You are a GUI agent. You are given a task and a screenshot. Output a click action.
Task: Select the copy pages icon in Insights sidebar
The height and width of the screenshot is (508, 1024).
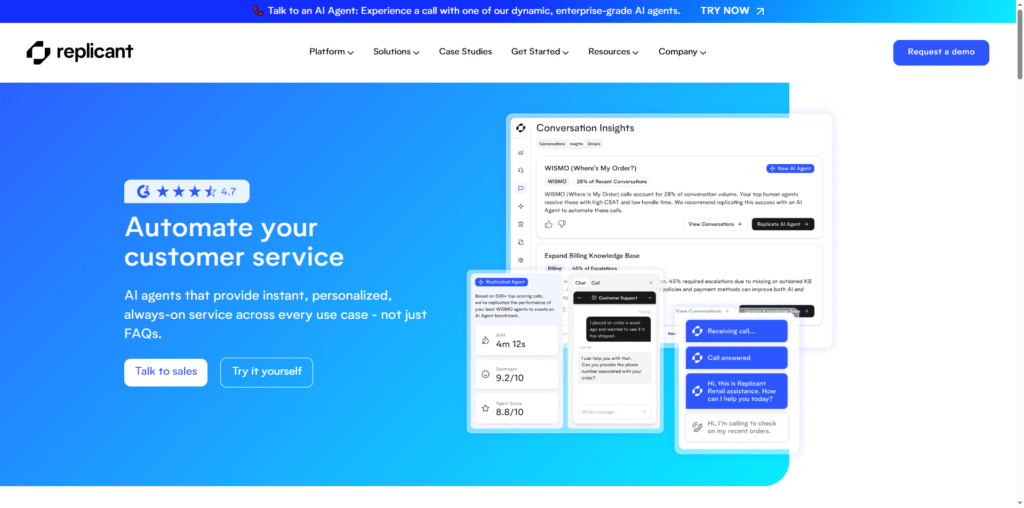520,242
